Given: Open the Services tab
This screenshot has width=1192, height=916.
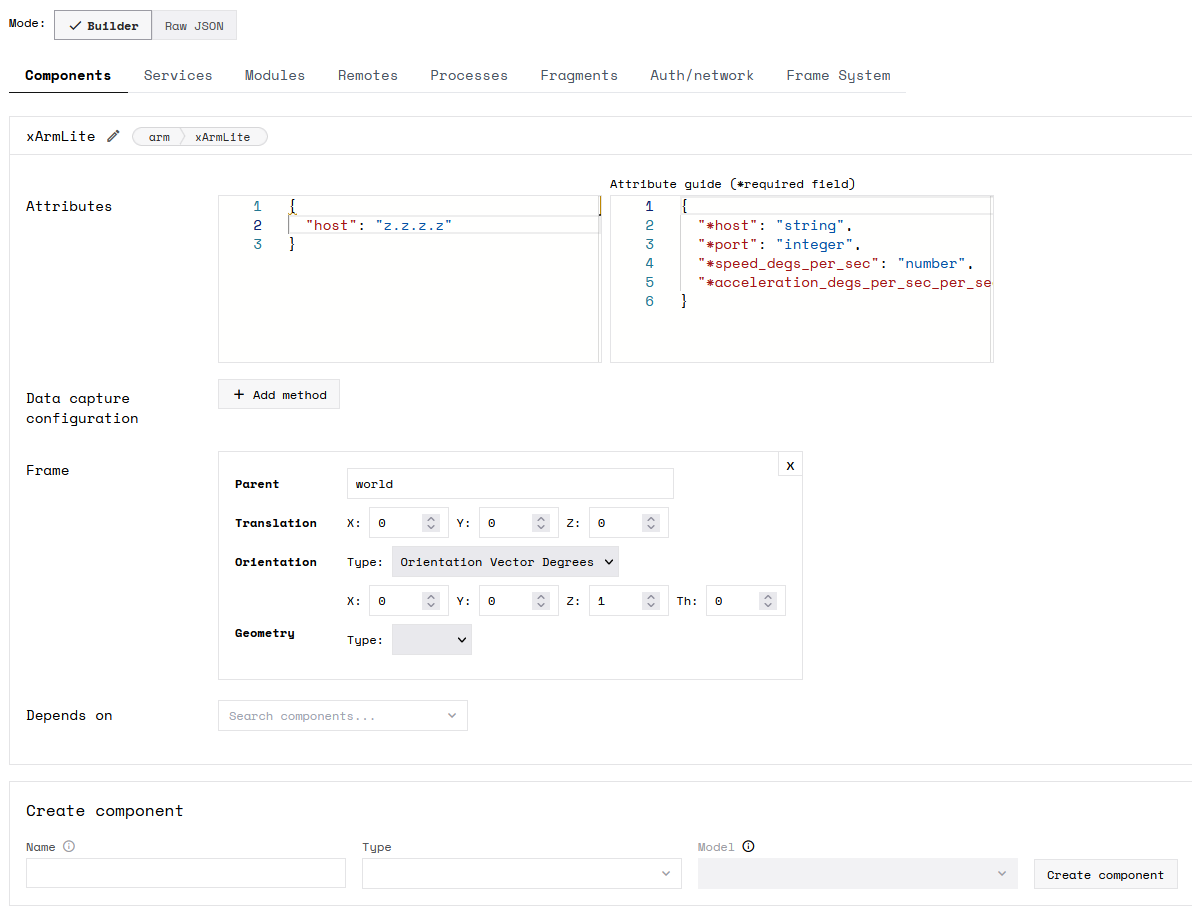Looking at the screenshot, I should [x=178, y=75].
